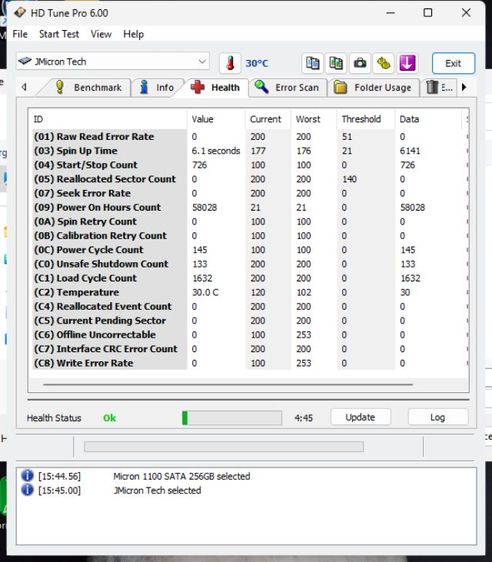Switch to the Benchmark tab
The height and width of the screenshot is (562, 492).
(x=89, y=87)
